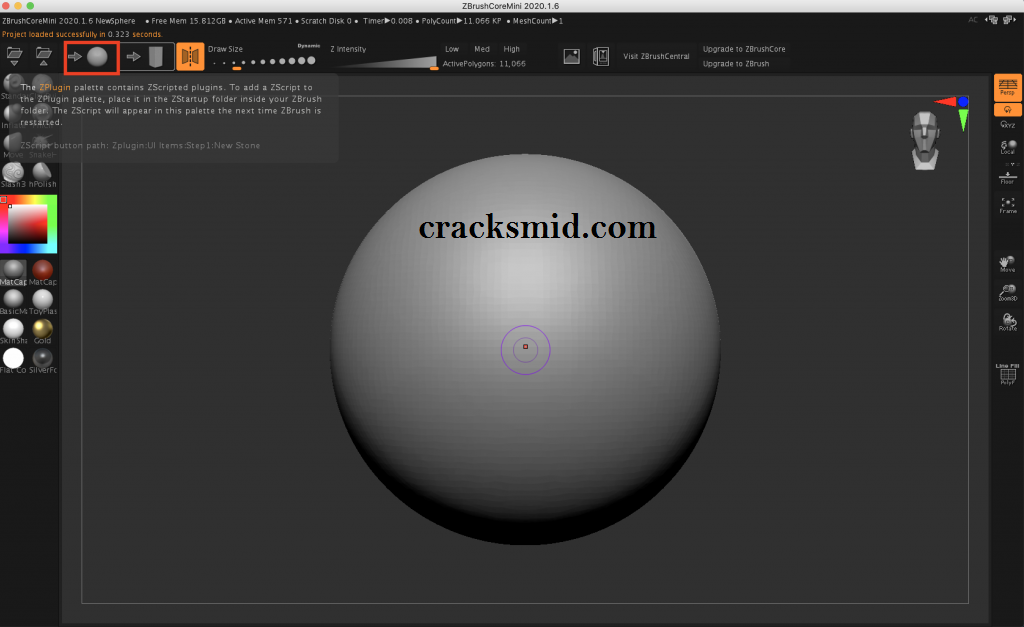Toggle the Floor grid
The image size is (1024, 627).
click(x=1008, y=177)
